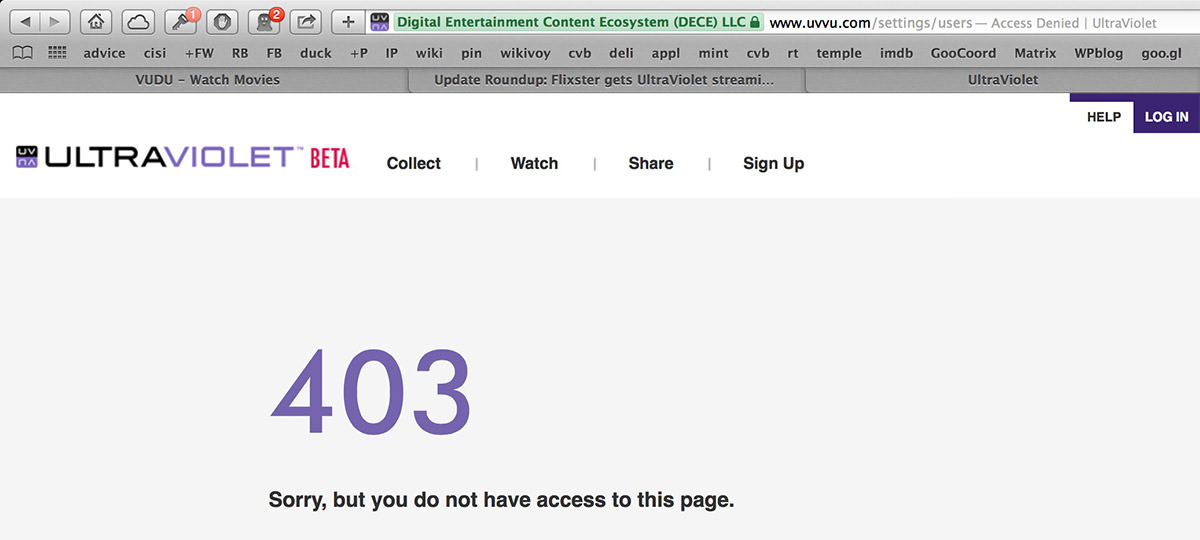1200x540 pixels.
Task: Open Top Sites grid icon
Action: coord(57,53)
